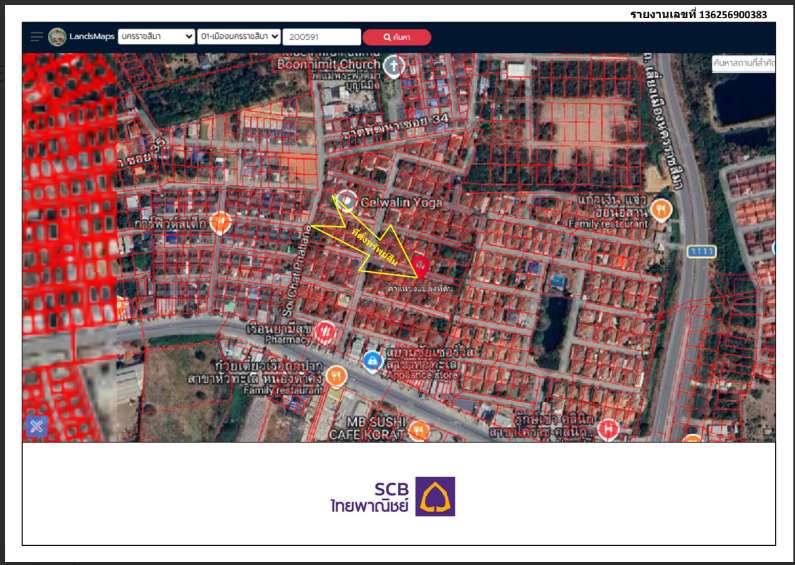This screenshot has height=565, width=795.
Task: Click the red ค้นหา search button
Action: [x=397, y=37]
